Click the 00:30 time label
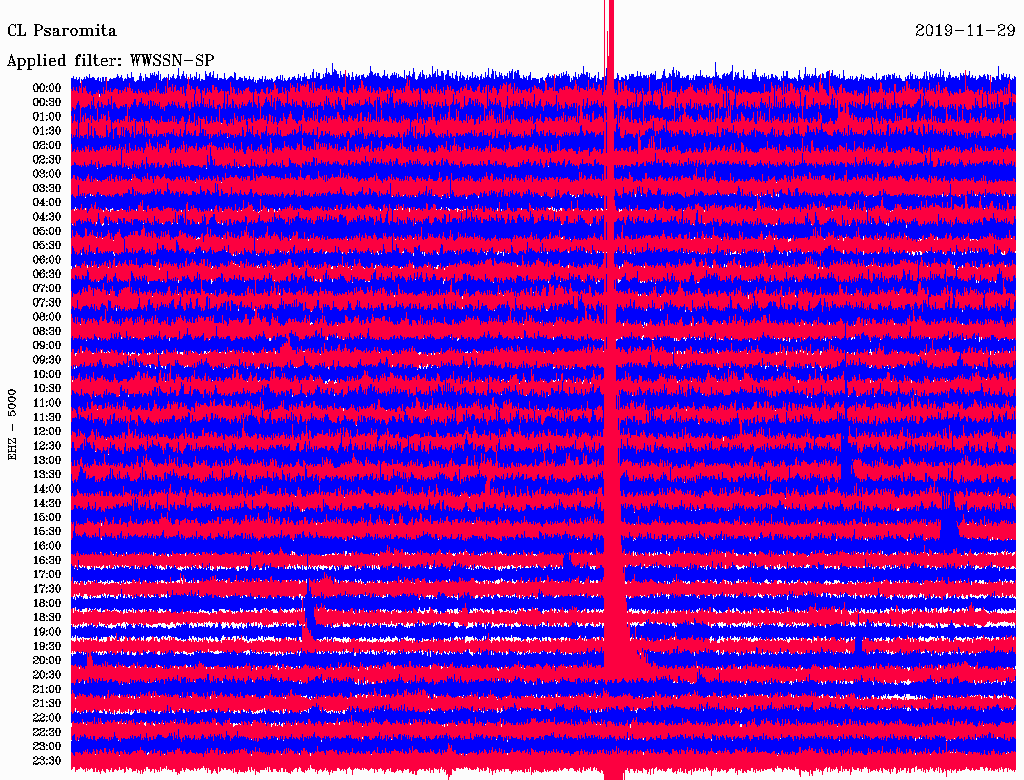The height and width of the screenshot is (780, 1024). coord(47,102)
